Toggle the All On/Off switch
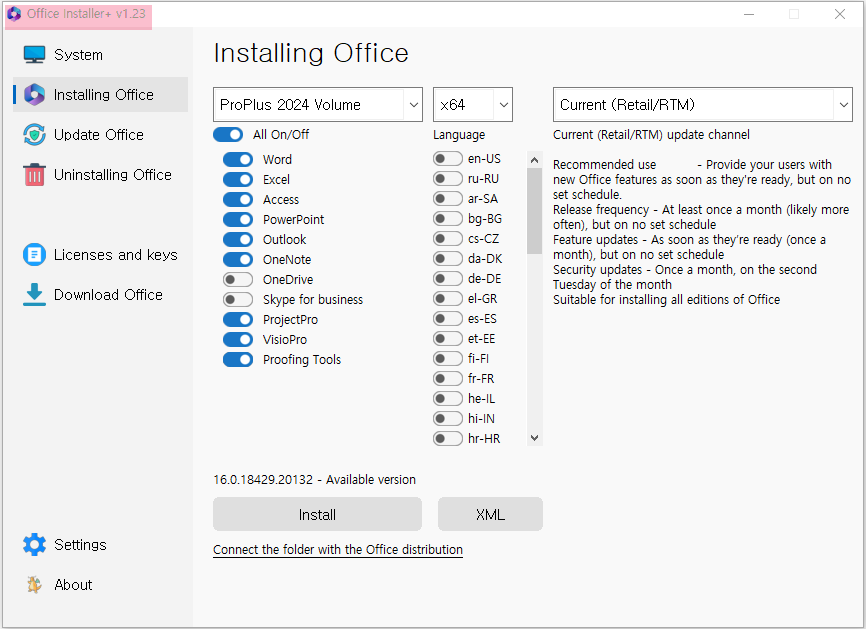 [x=228, y=135]
